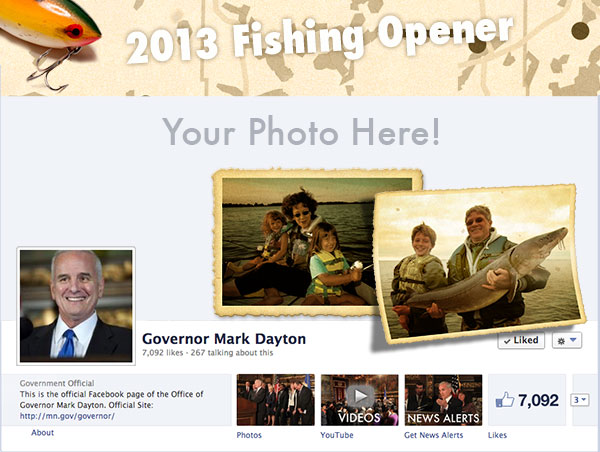Open the Photos tab label
The image size is (600, 452).
249,435
